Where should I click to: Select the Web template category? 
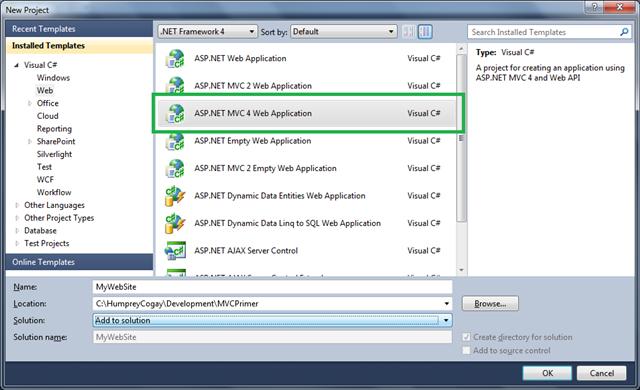click(45, 91)
